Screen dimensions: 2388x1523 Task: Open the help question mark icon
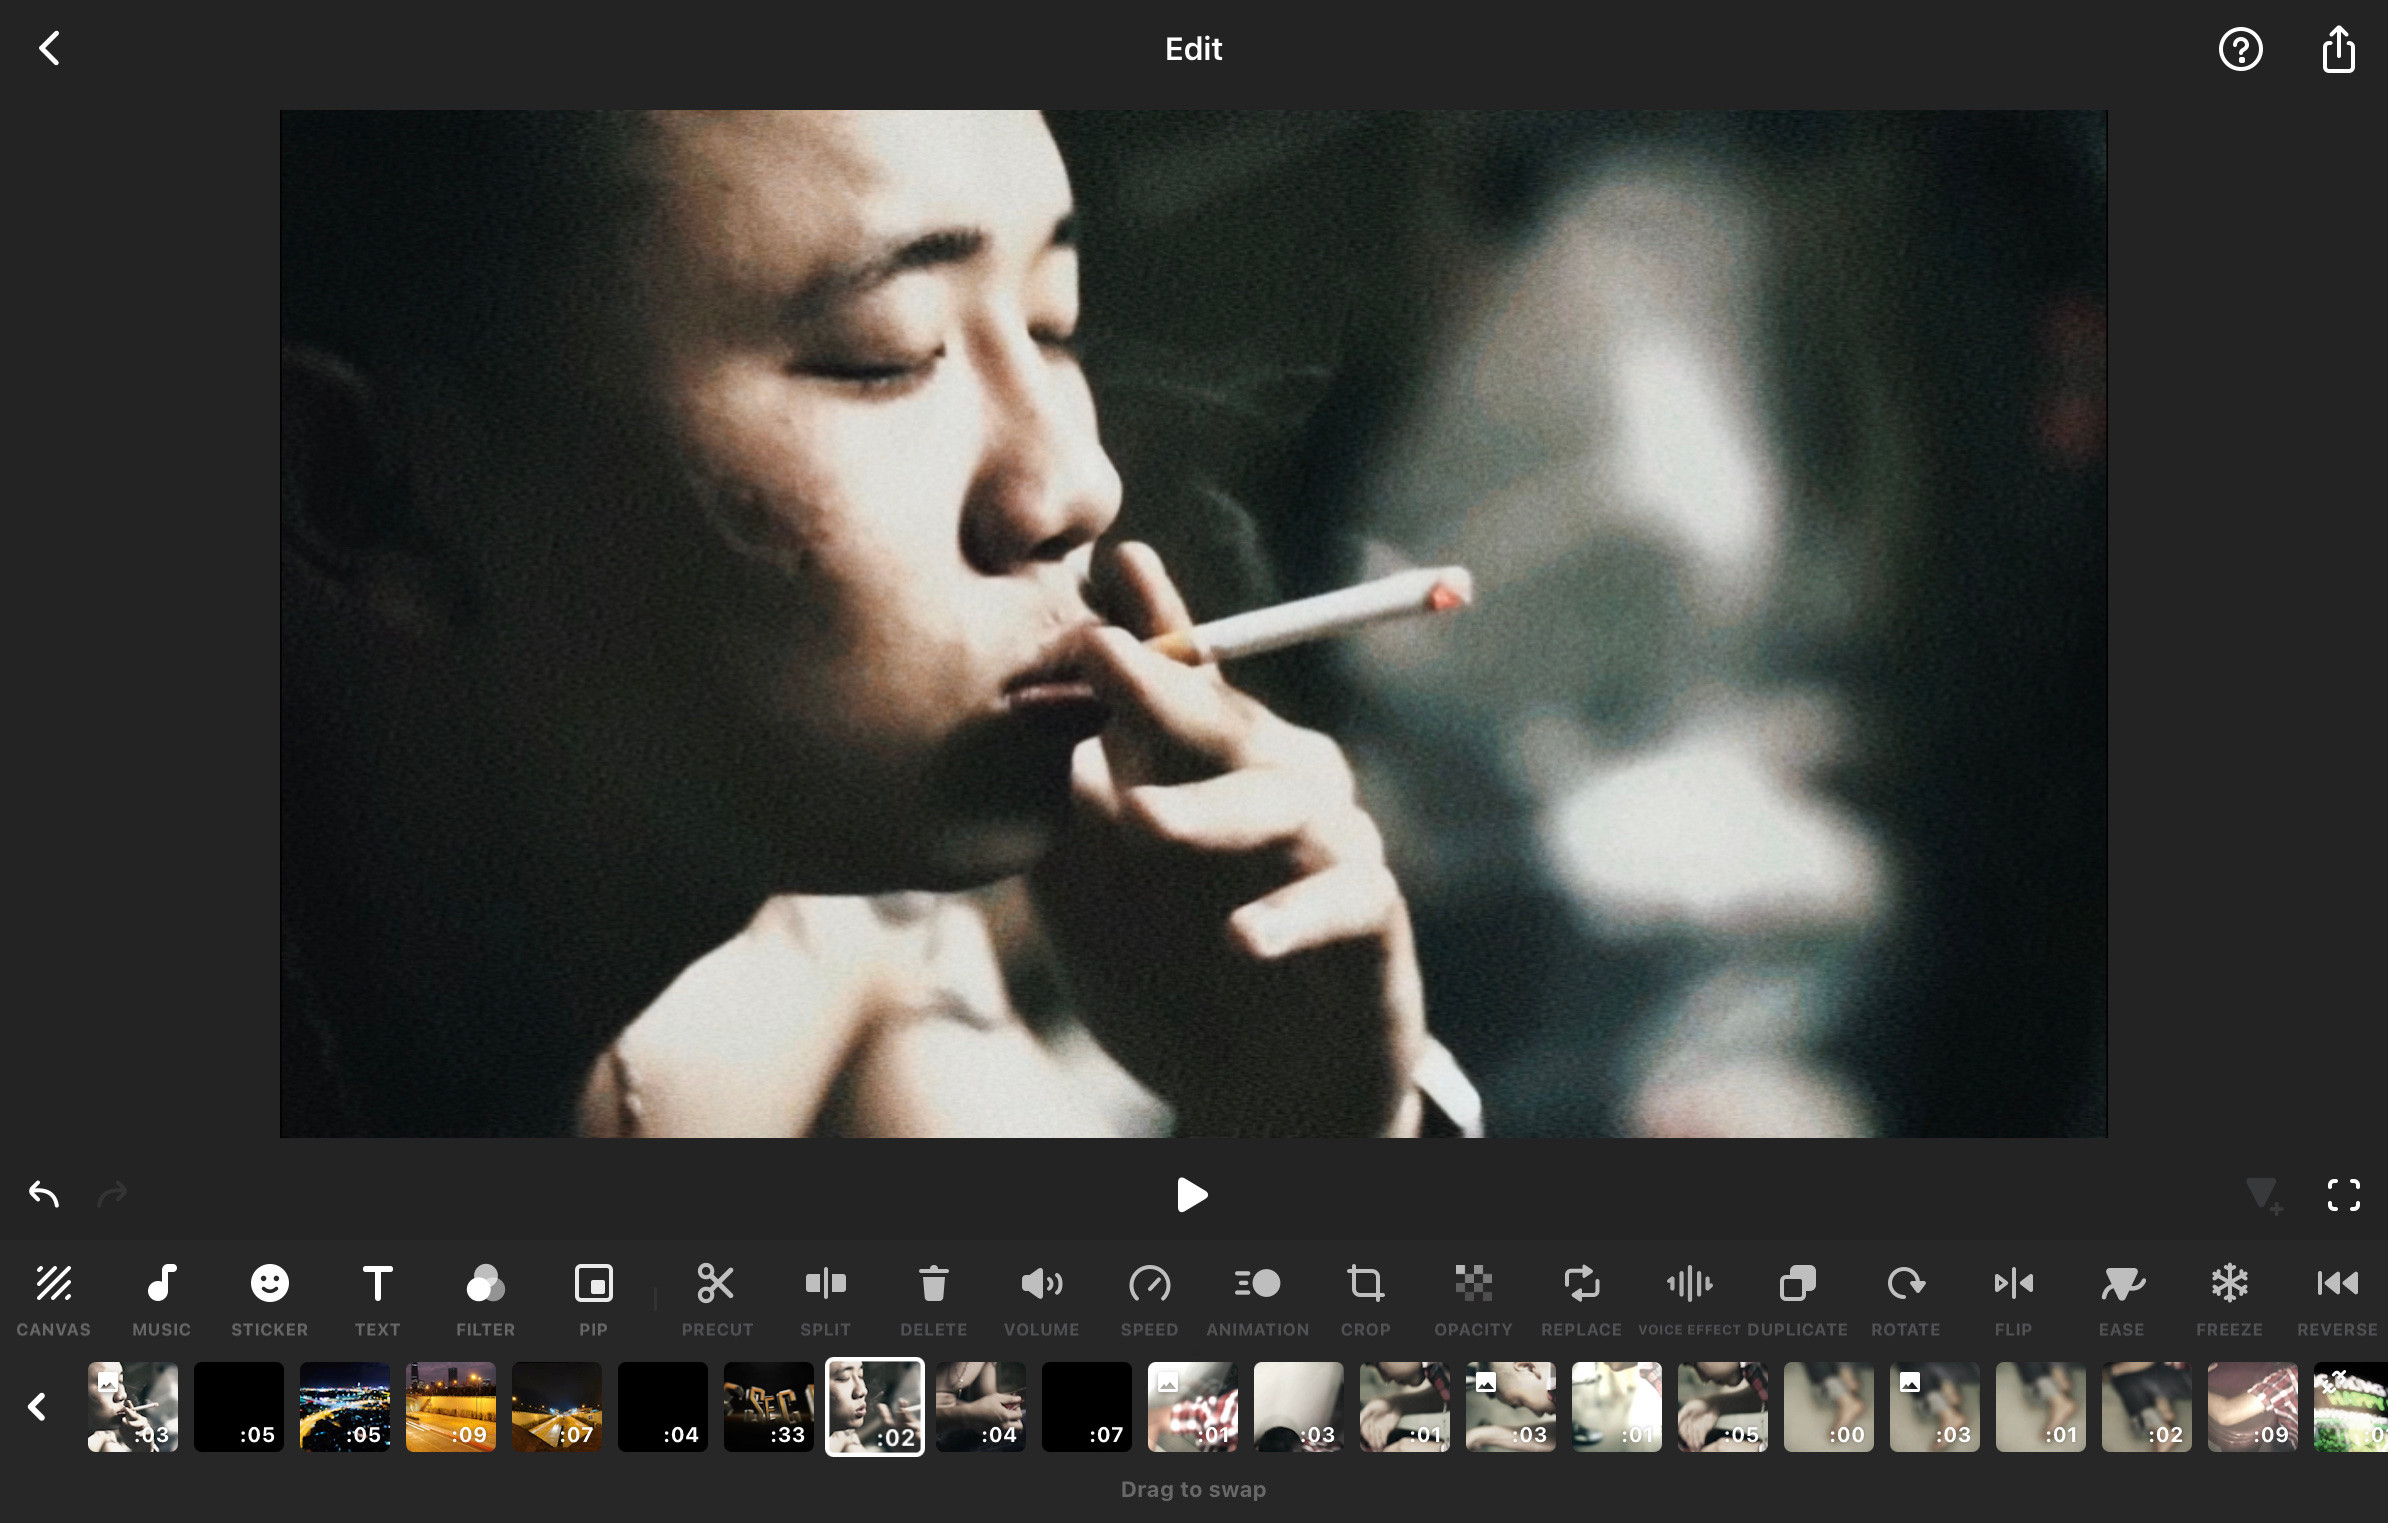(x=2240, y=49)
